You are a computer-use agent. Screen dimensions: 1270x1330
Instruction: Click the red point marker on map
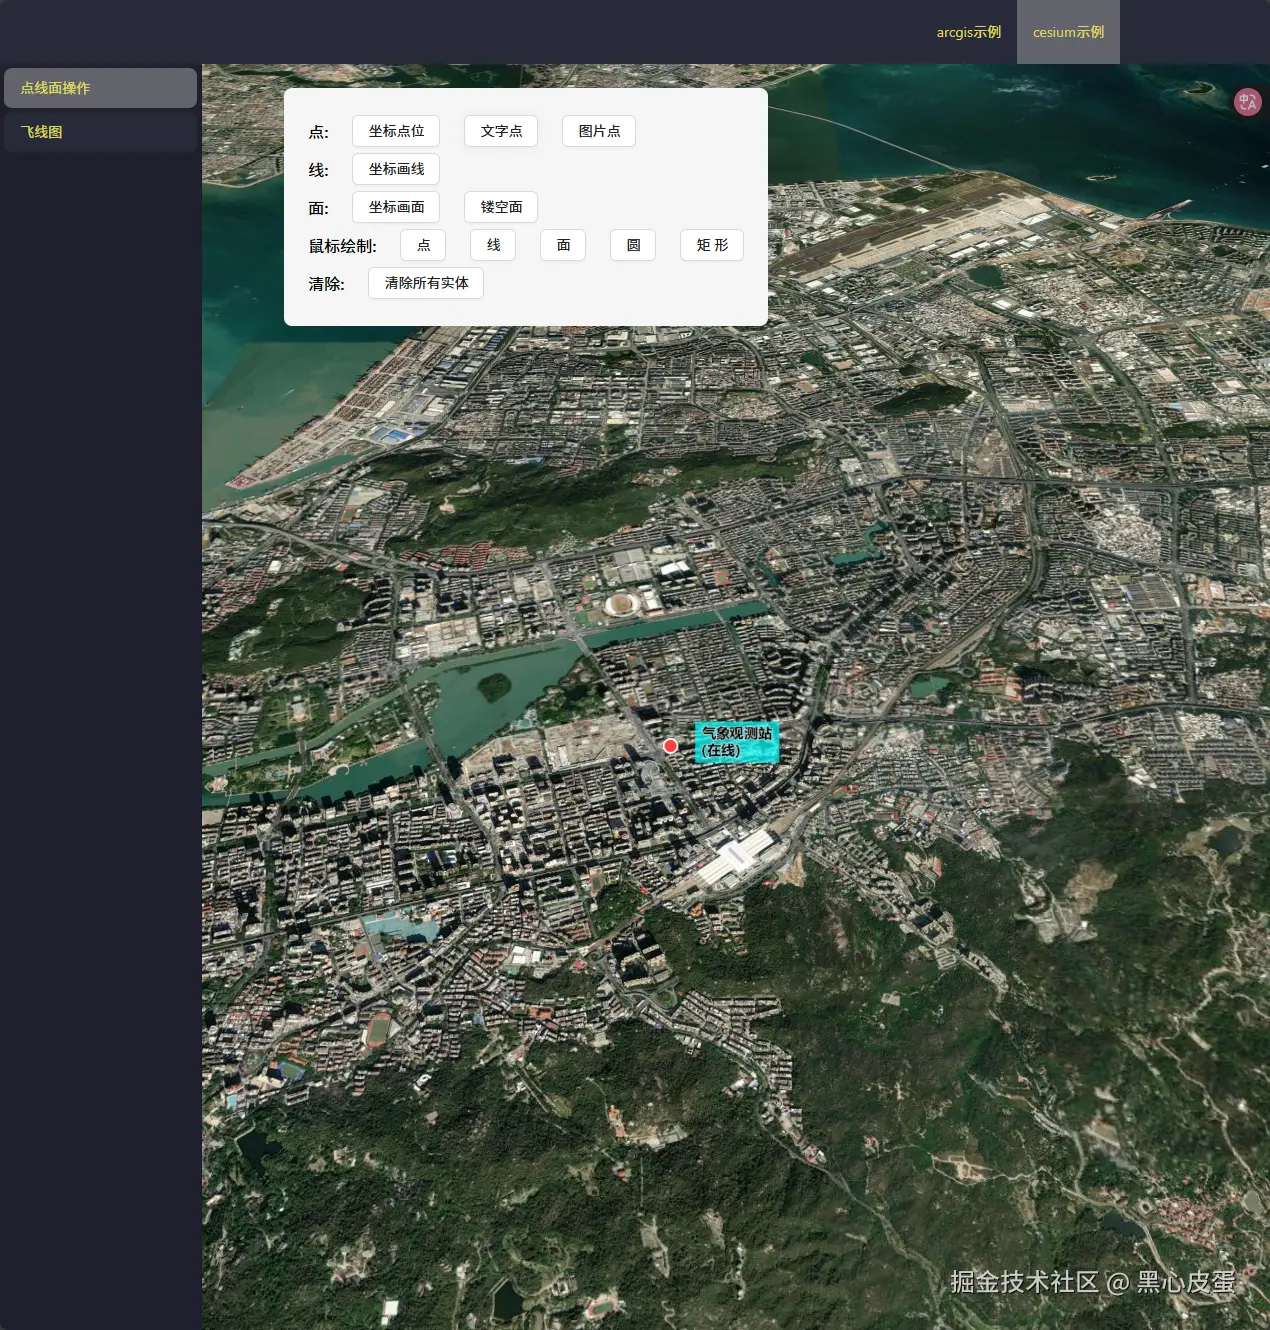(670, 746)
